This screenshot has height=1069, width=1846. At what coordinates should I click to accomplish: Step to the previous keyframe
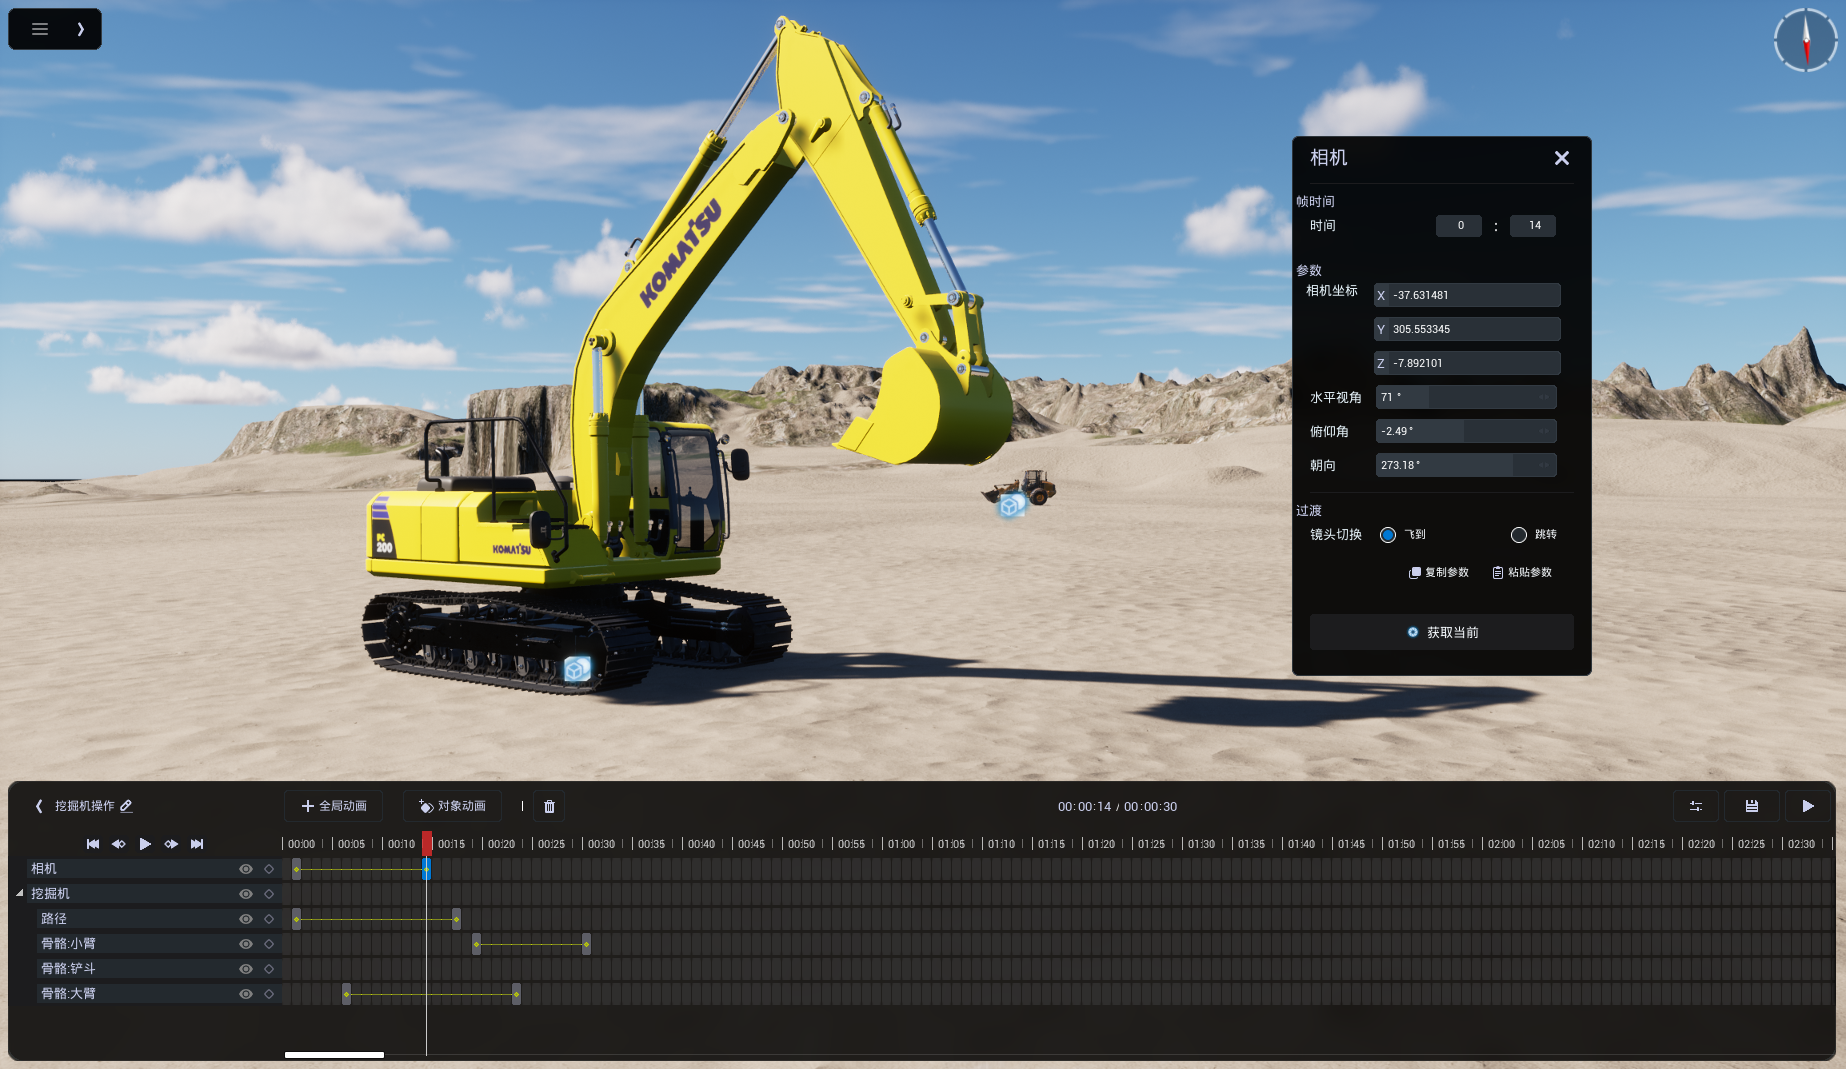point(119,844)
